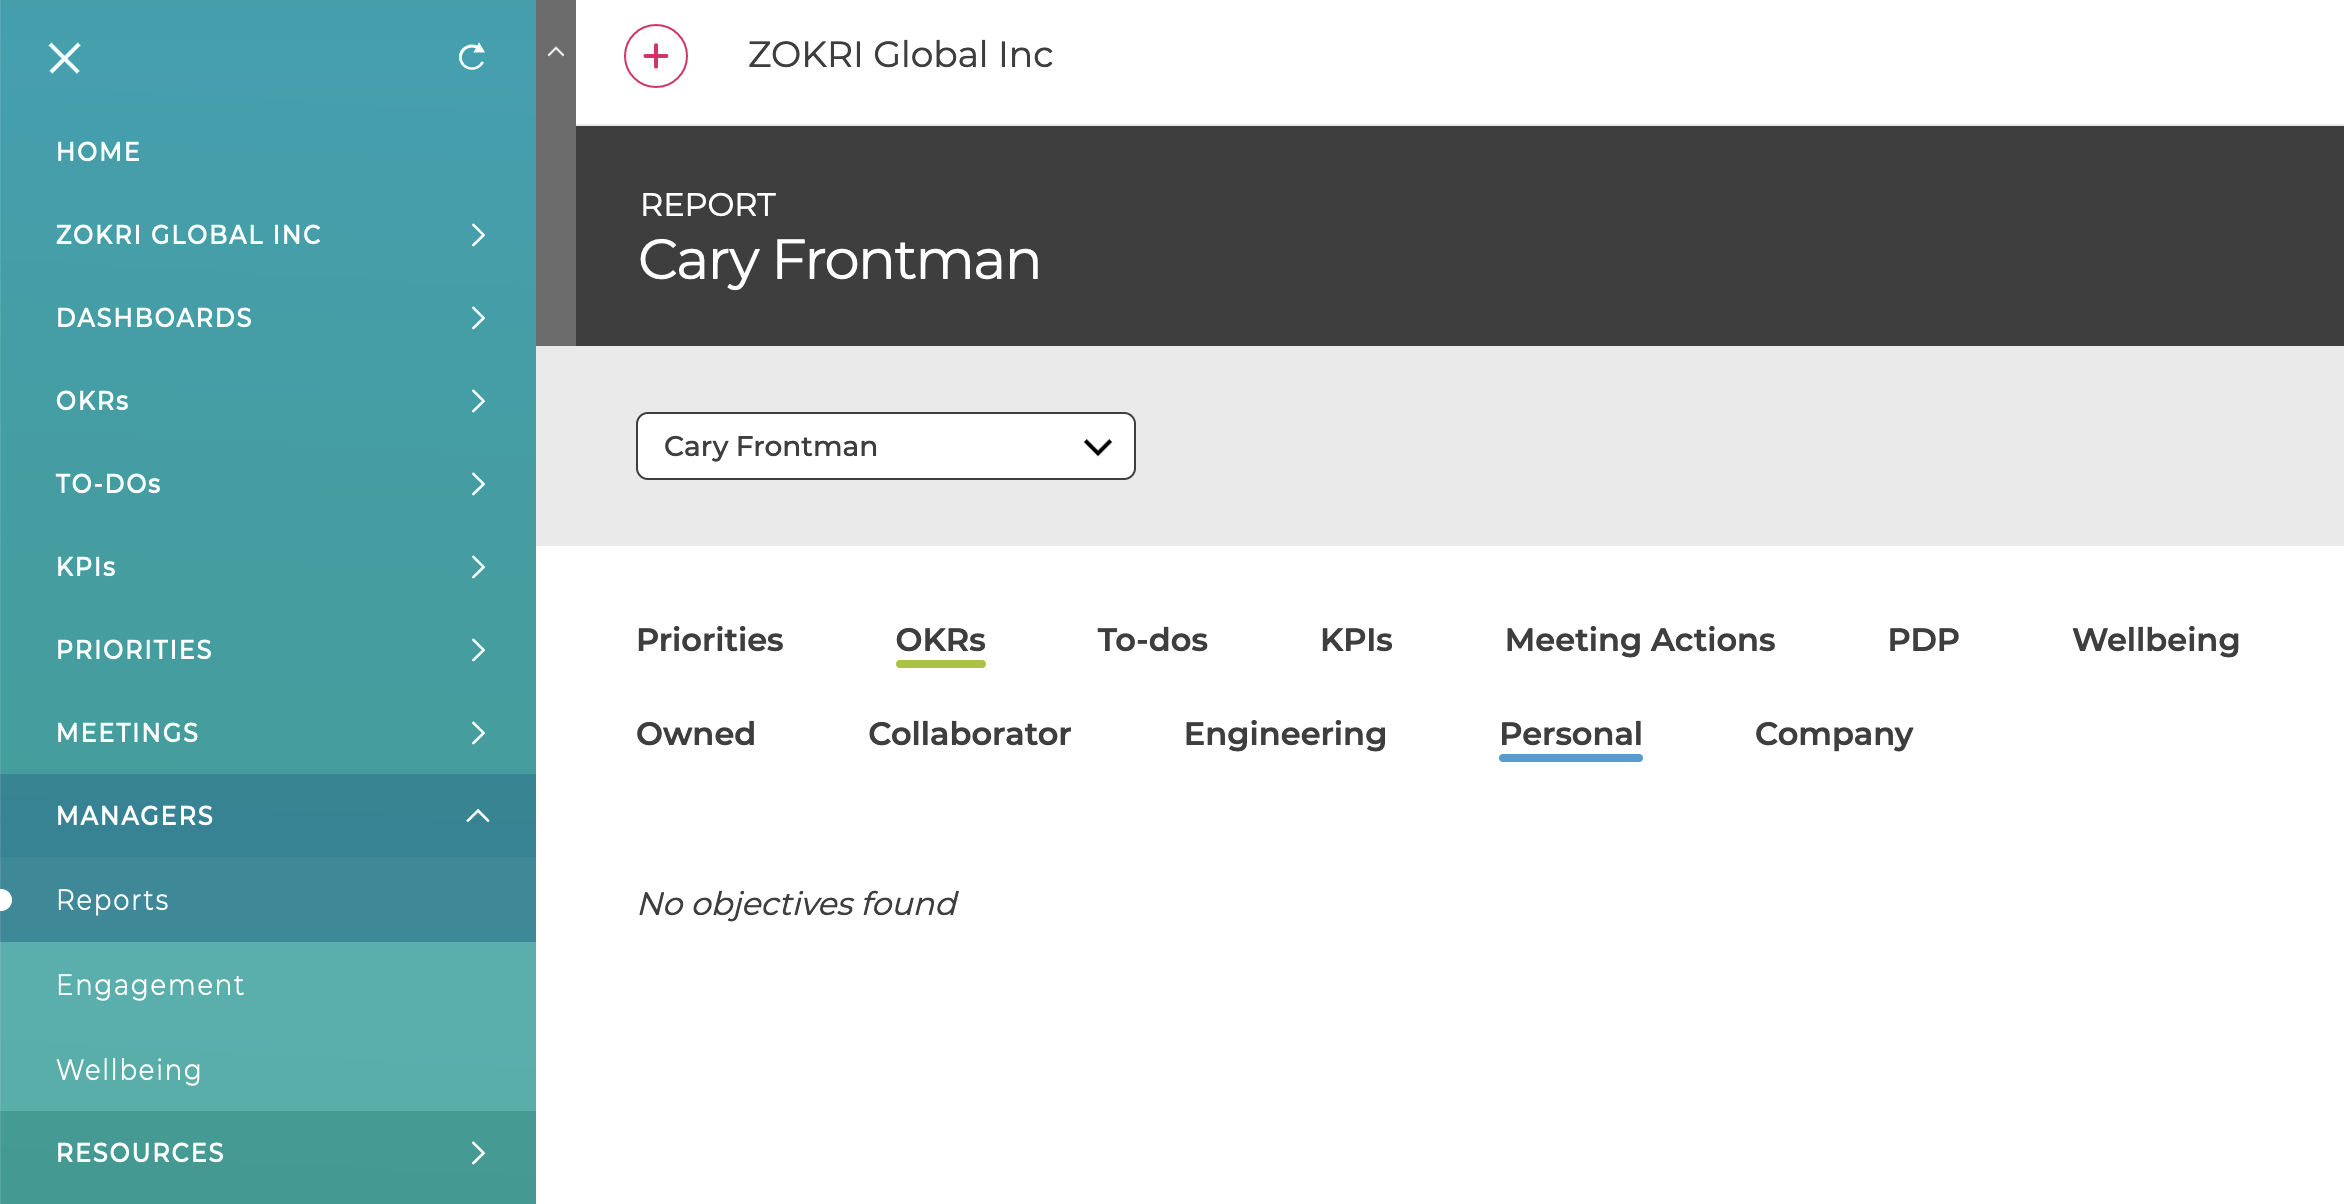Click ZOKRI Global Inc header title
This screenshot has width=2344, height=1204.
click(x=900, y=55)
